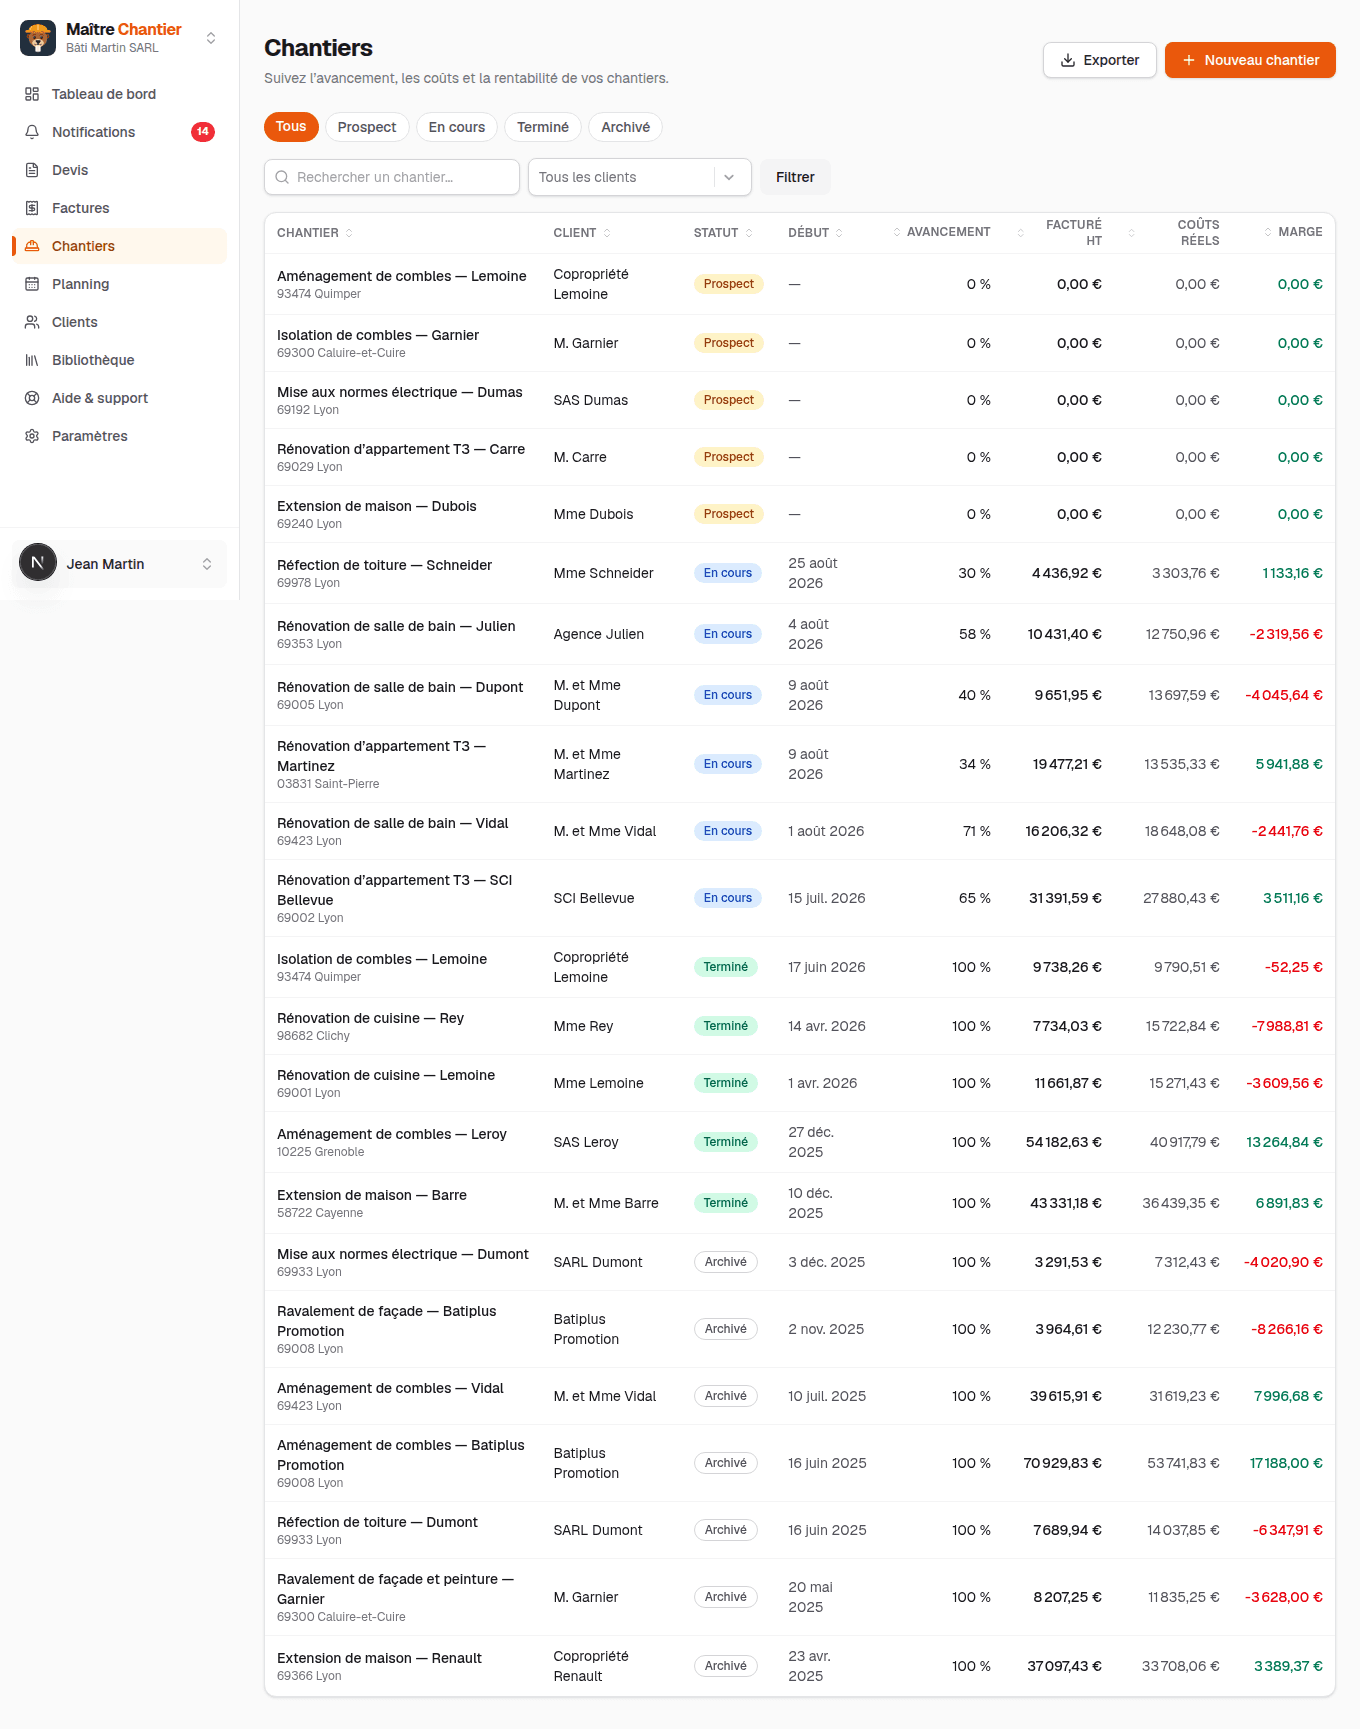Screen dimensions: 1360x1729
Task: Click the Rechercher un chantier search field
Action: pyautogui.click(x=392, y=177)
